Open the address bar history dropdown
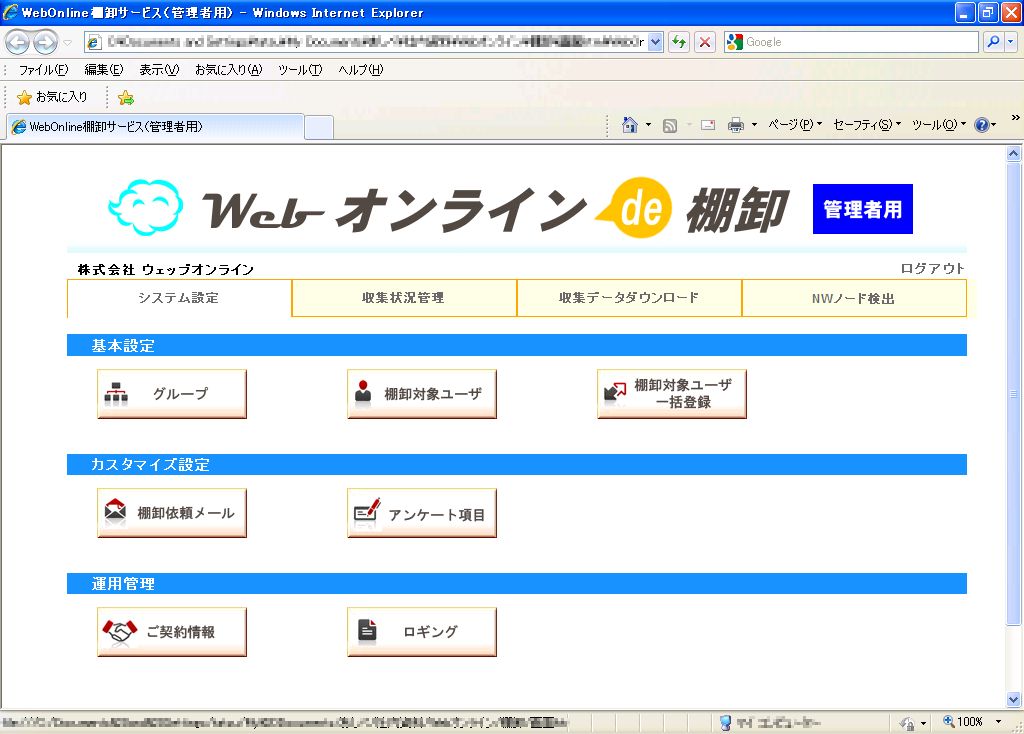Viewport: 1024px width, 734px height. [653, 41]
